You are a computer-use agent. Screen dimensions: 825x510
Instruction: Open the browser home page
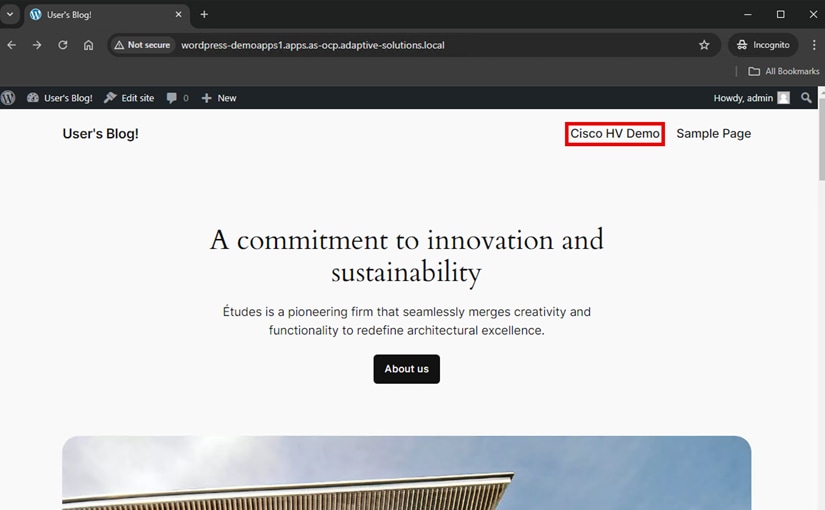pos(88,45)
